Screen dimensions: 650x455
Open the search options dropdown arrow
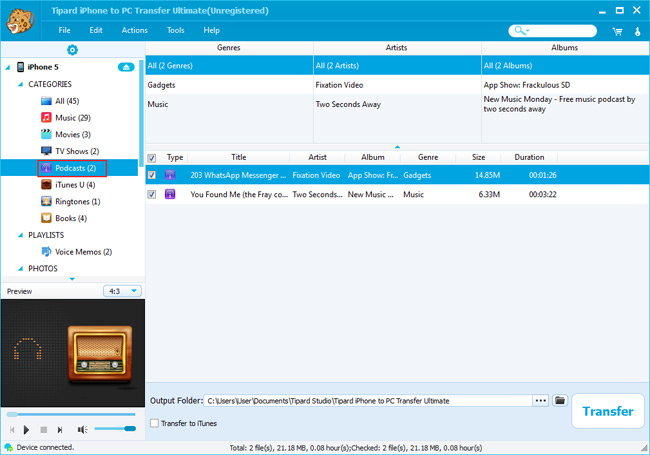(528, 30)
